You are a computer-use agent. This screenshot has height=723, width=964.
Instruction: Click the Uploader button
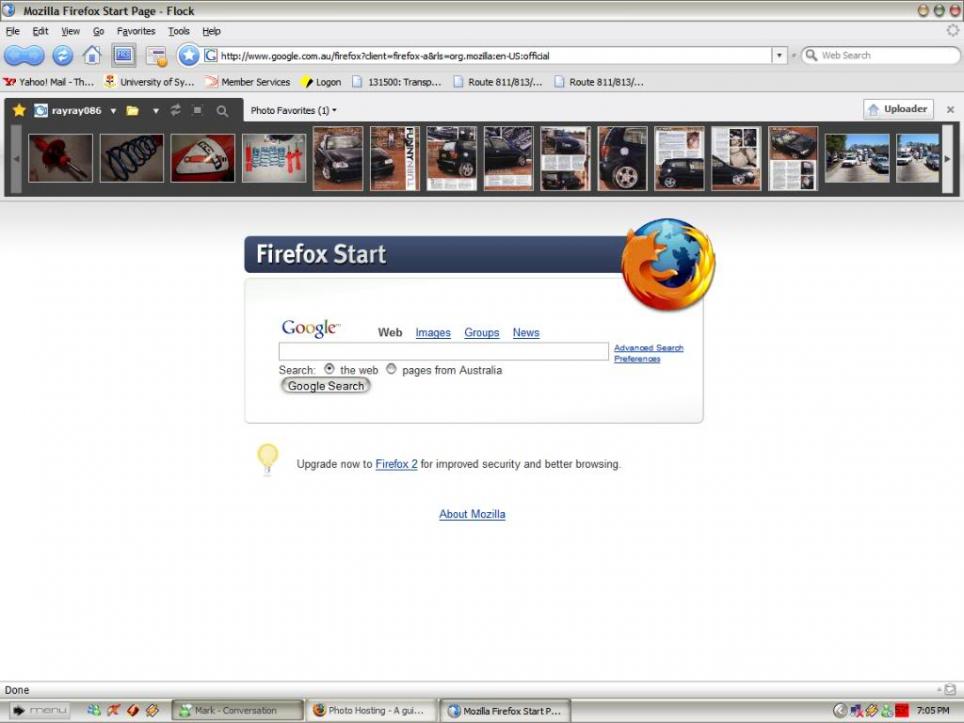pyautogui.click(x=898, y=109)
